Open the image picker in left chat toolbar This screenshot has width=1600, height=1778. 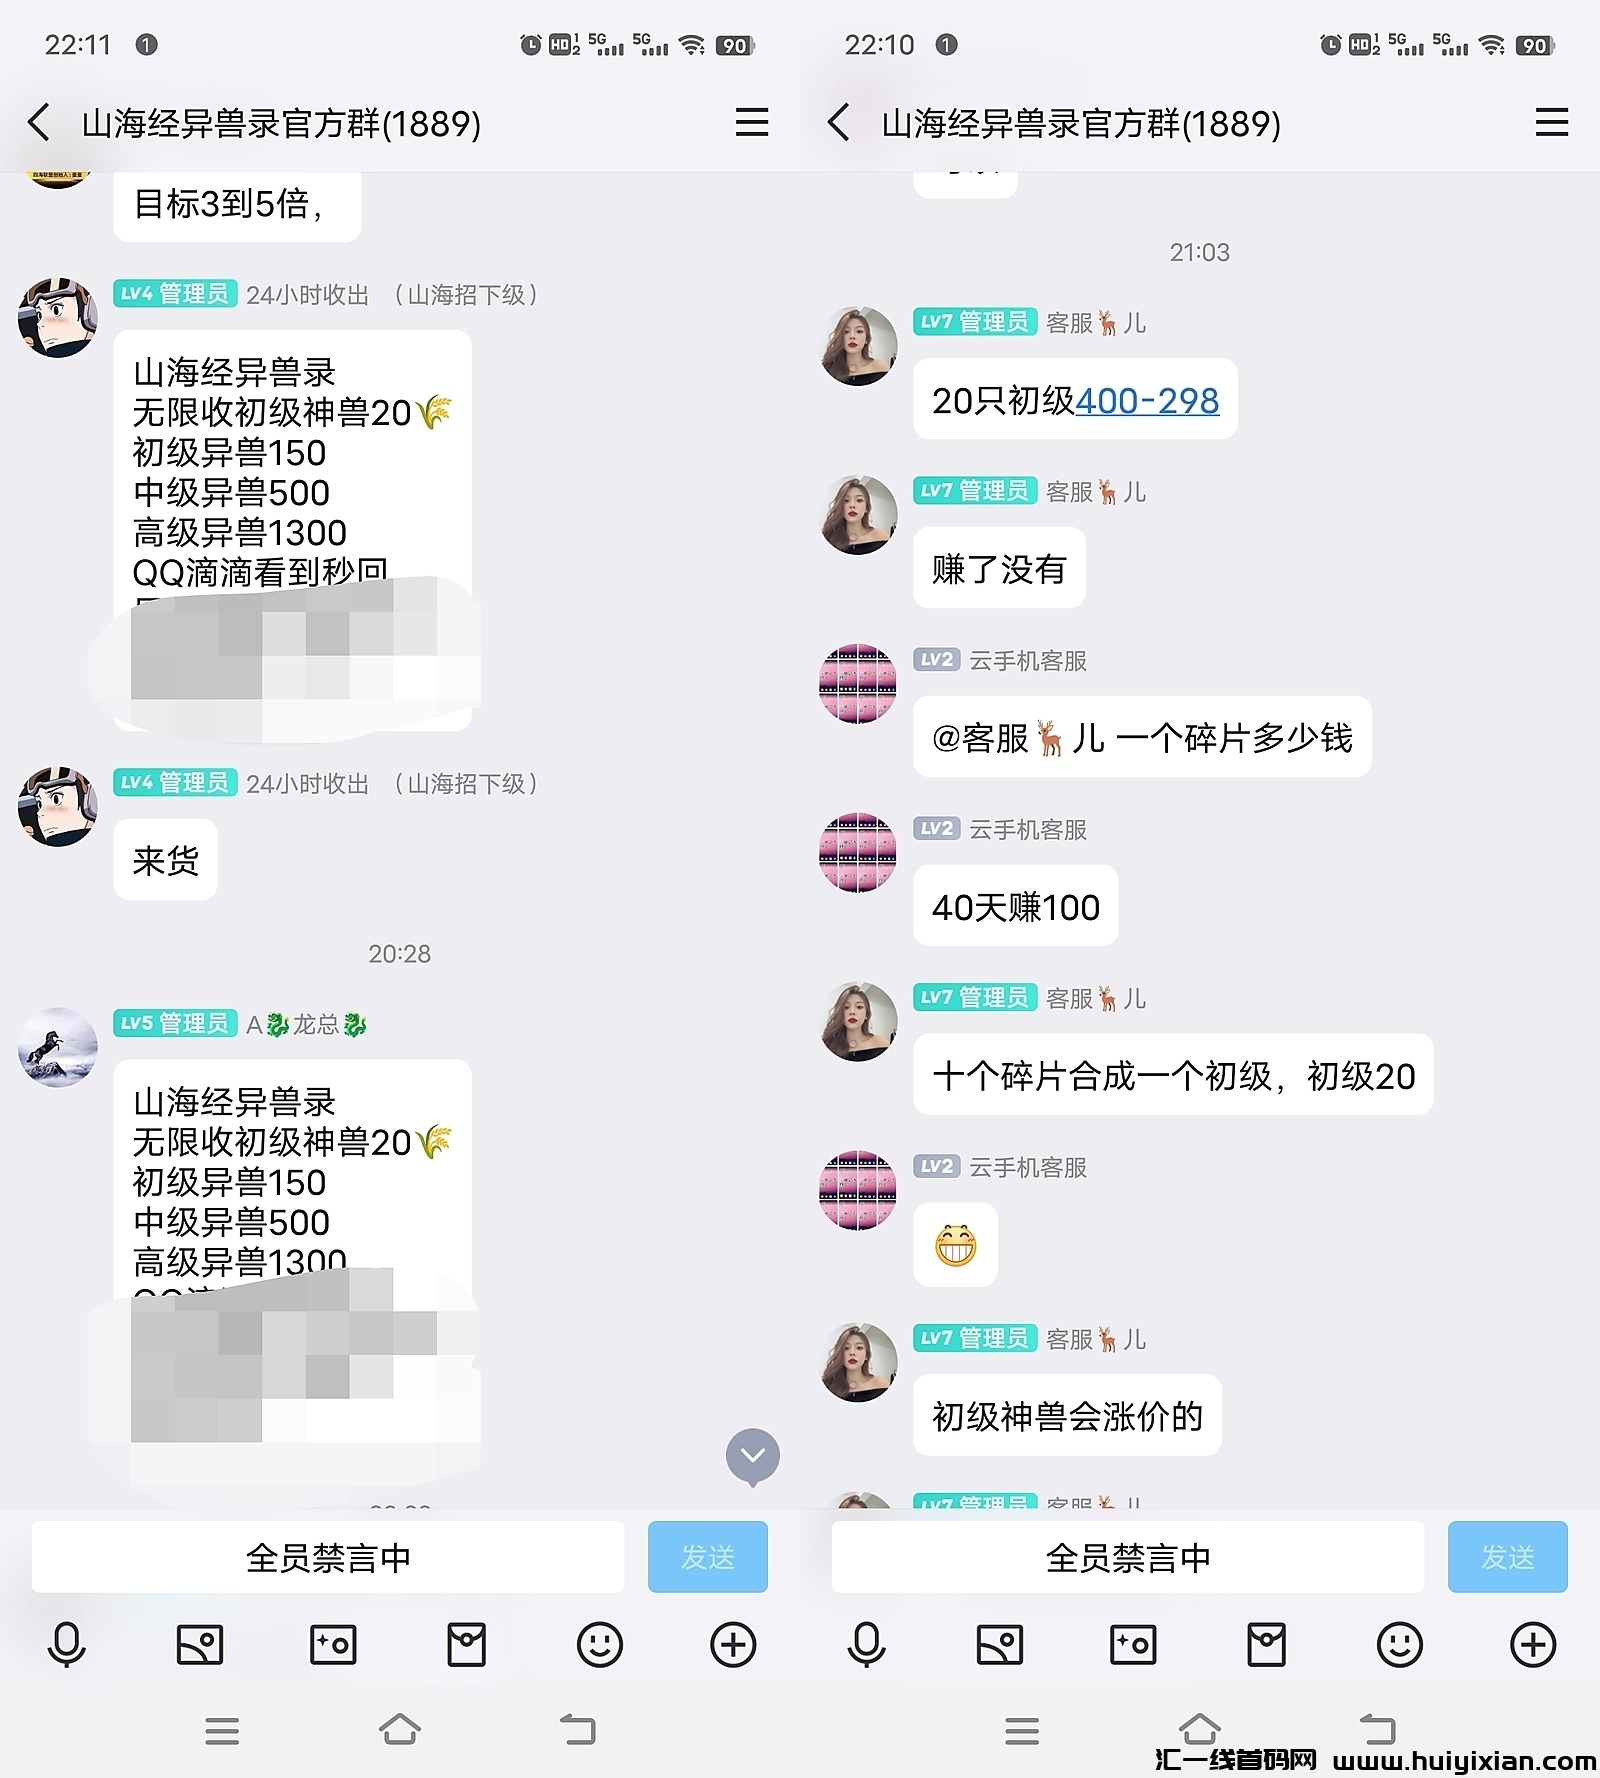pyautogui.click(x=200, y=1644)
